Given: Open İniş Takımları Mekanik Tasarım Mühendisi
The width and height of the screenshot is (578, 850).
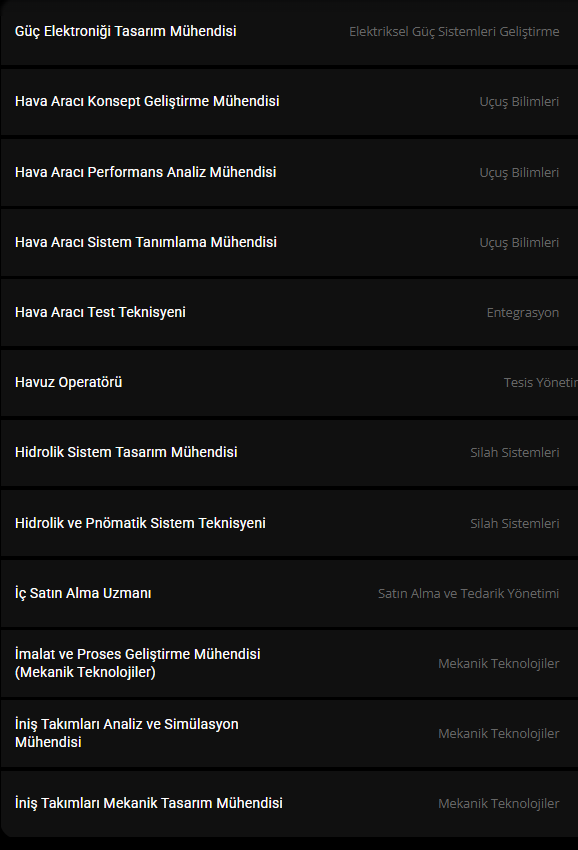Looking at the screenshot, I should [289, 803].
